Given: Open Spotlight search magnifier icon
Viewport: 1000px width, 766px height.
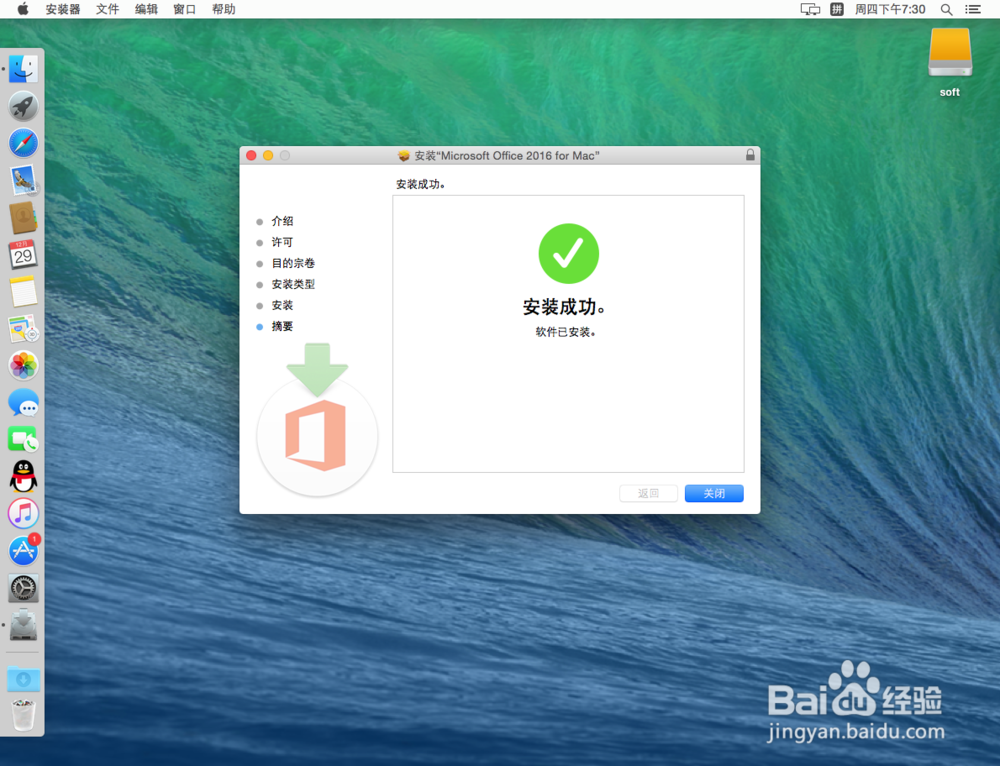Looking at the screenshot, I should coord(946,9).
